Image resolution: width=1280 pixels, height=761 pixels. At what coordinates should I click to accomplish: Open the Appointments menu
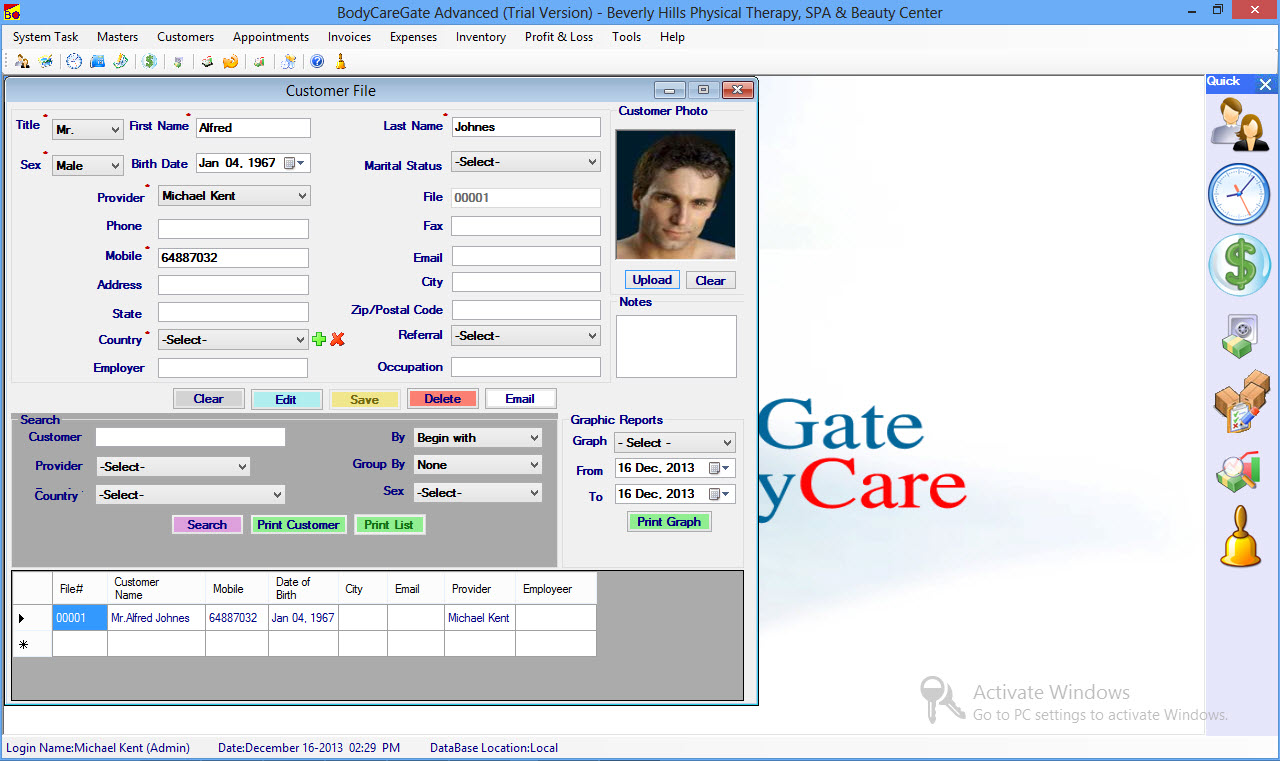pyautogui.click(x=271, y=37)
